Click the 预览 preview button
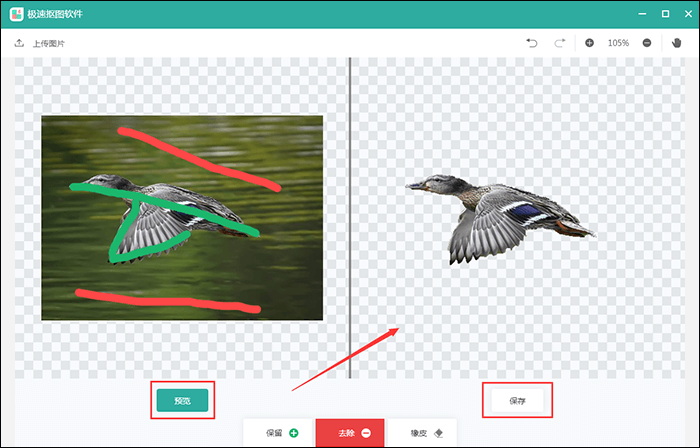The image size is (700, 448). pyautogui.click(x=182, y=400)
